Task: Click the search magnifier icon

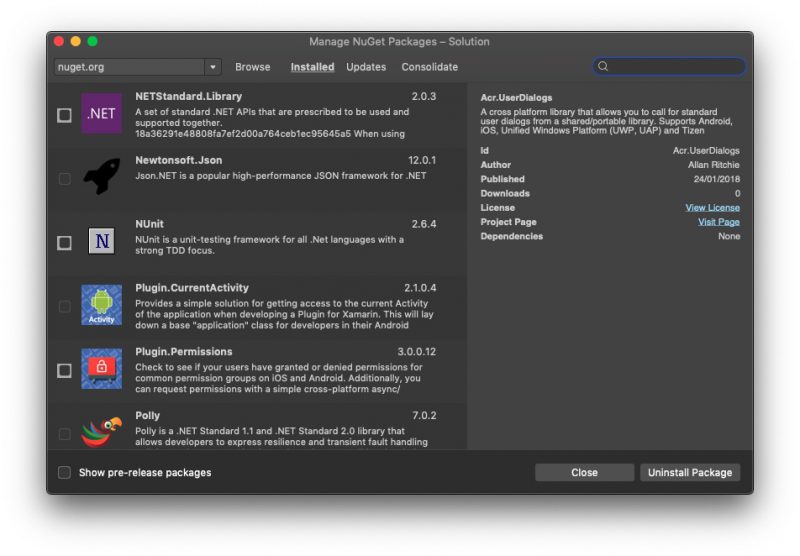Action: coord(603,66)
